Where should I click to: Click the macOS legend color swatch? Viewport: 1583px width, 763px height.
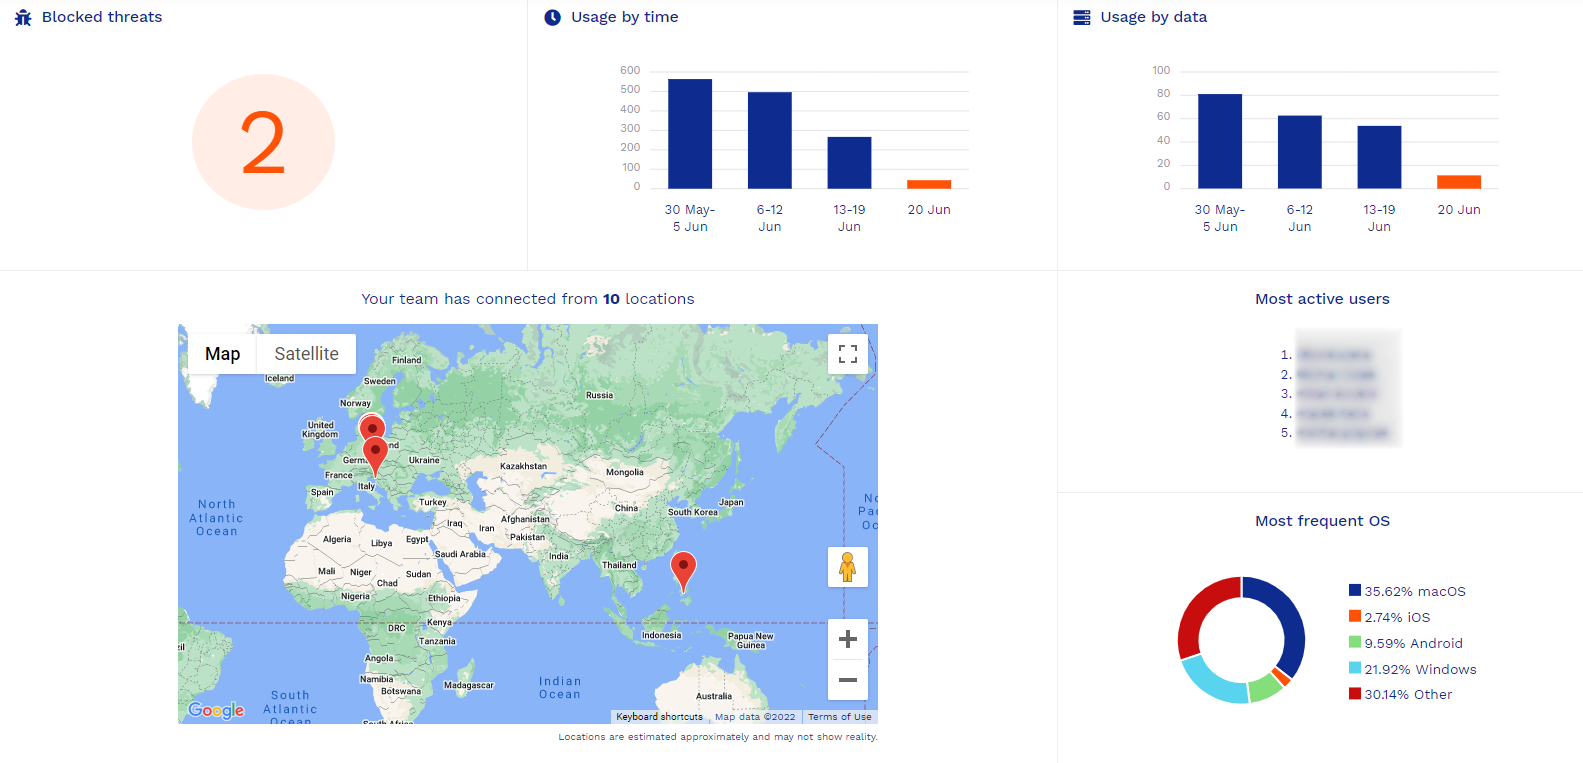pyautogui.click(x=1355, y=591)
